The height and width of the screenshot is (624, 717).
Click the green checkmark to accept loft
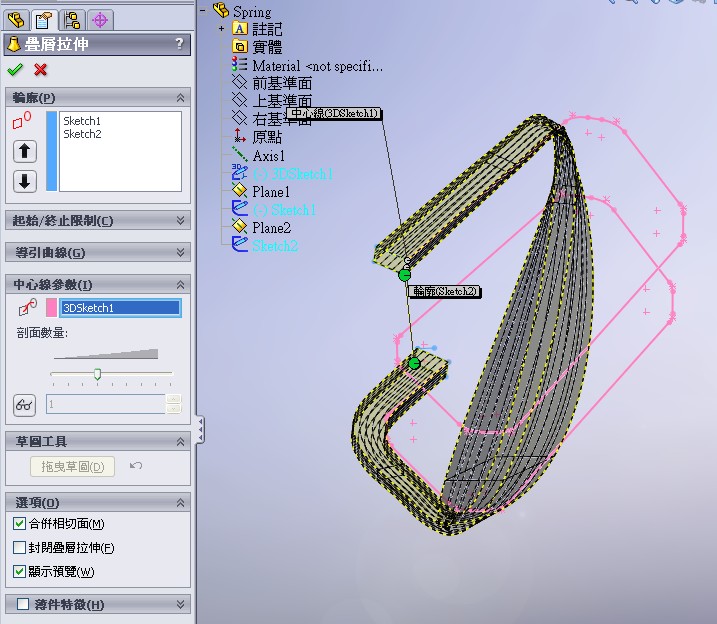coord(15,69)
